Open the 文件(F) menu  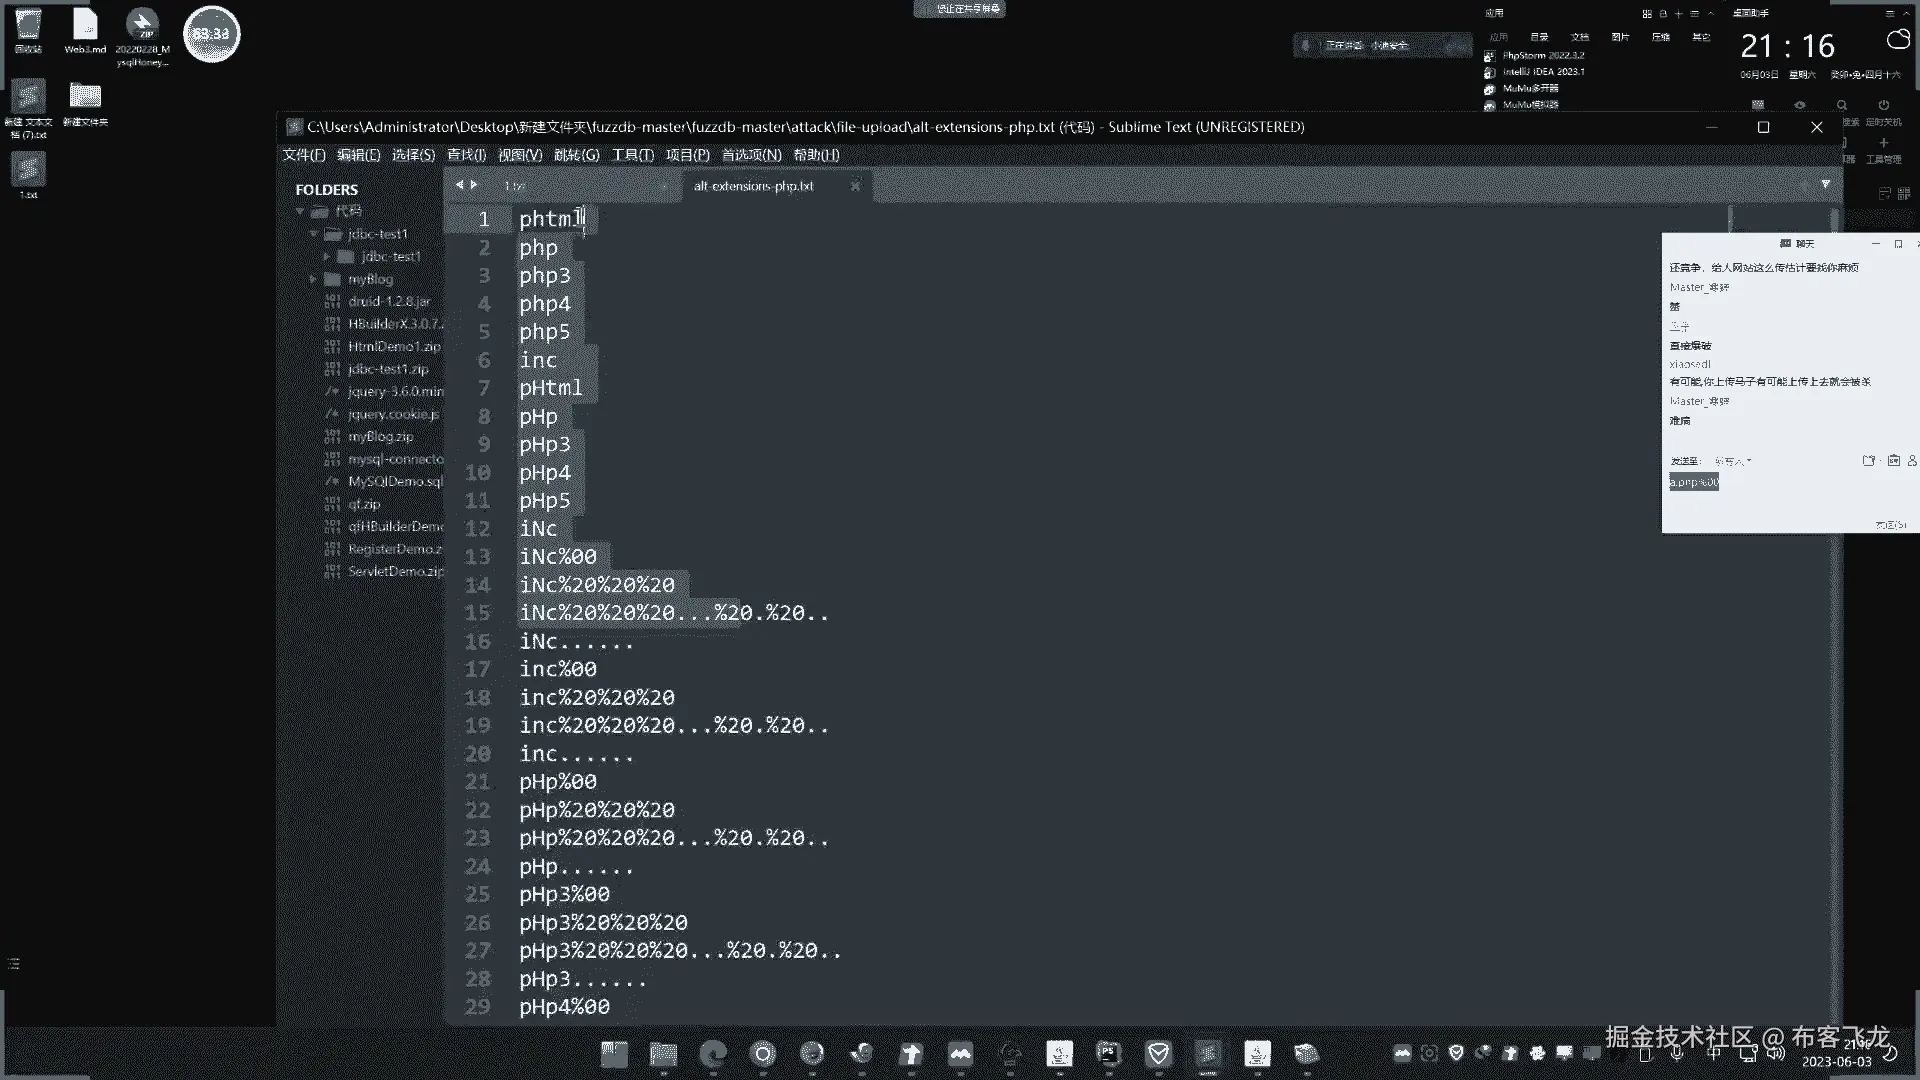click(304, 155)
